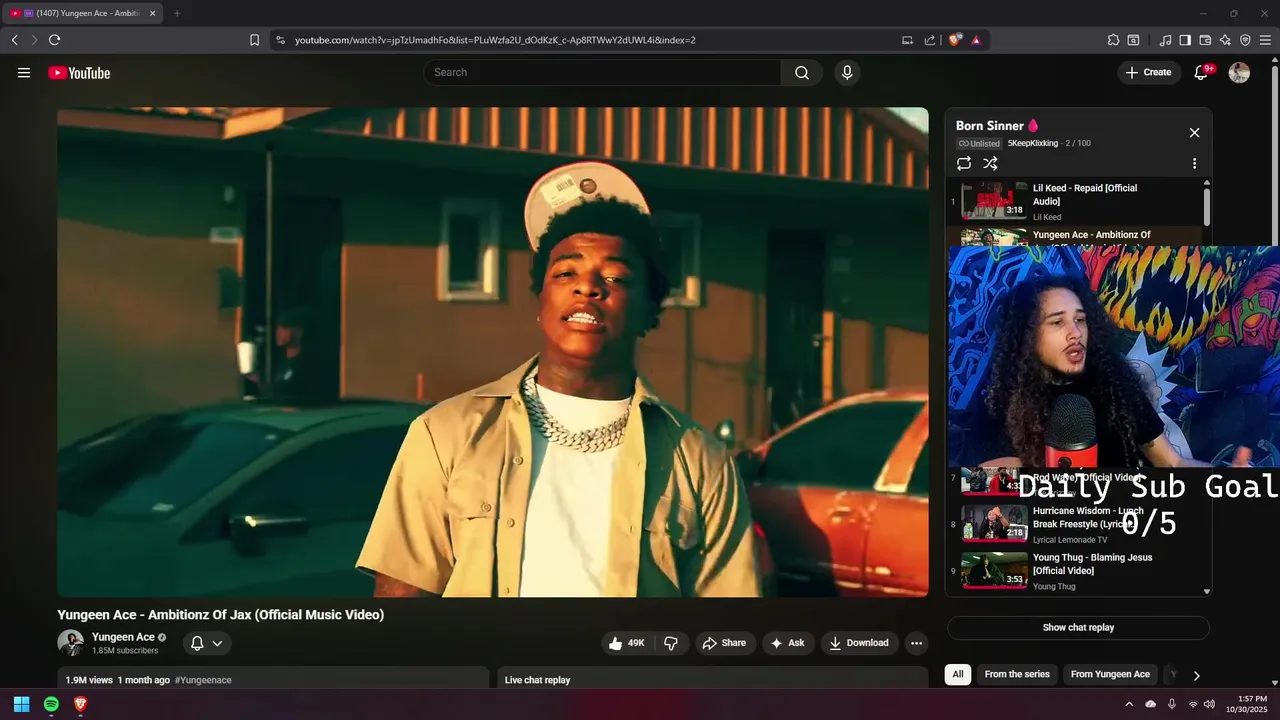
Task: Play Young Thug - Blaming Jesus
Action: tap(1076, 571)
